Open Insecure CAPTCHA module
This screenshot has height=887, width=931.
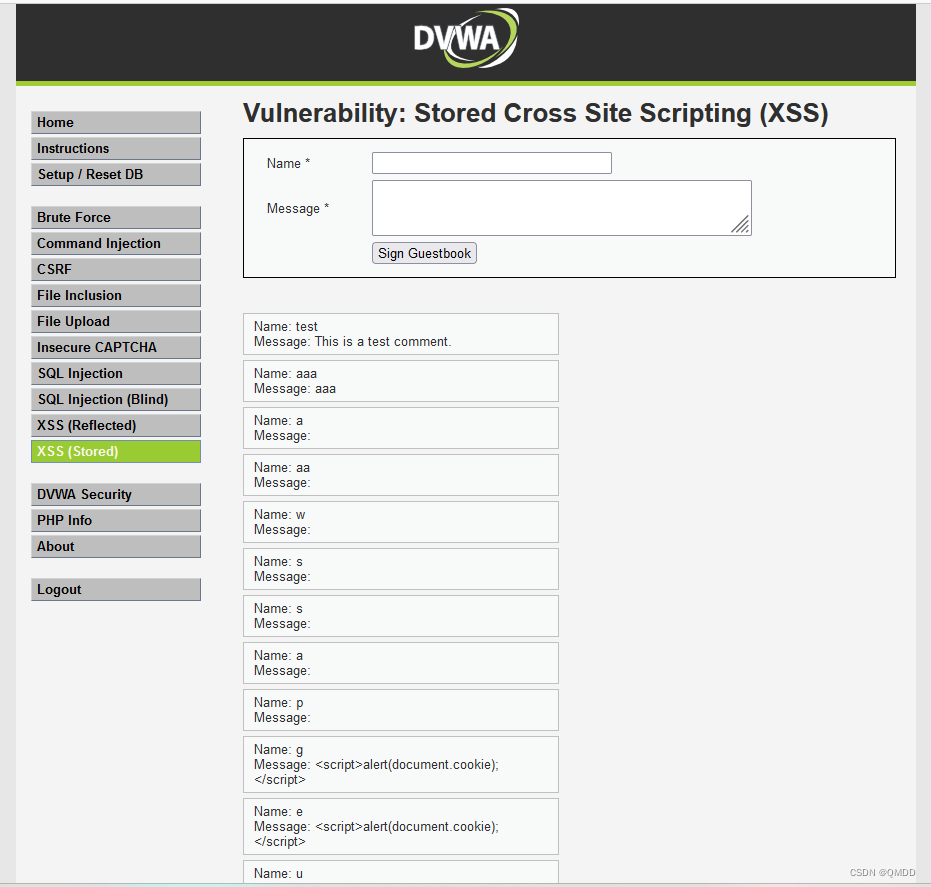pos(115,347)
